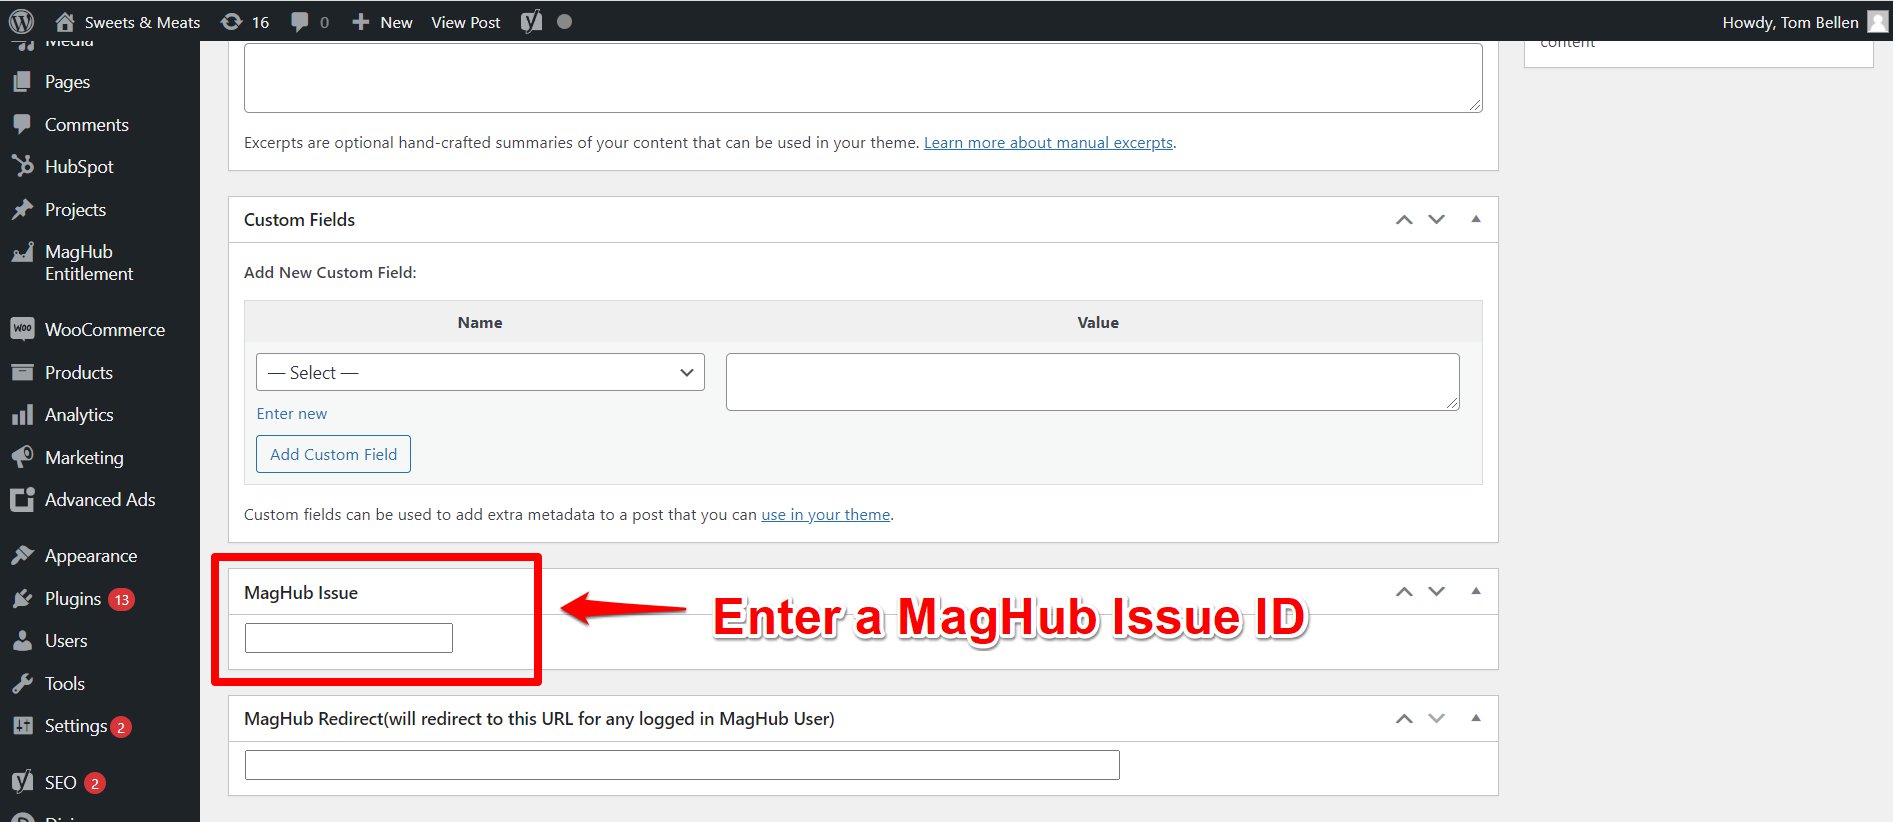Click the Advanced Ads icon
The height and width of the screenshot is (822, 1893).
coord(22,499)
